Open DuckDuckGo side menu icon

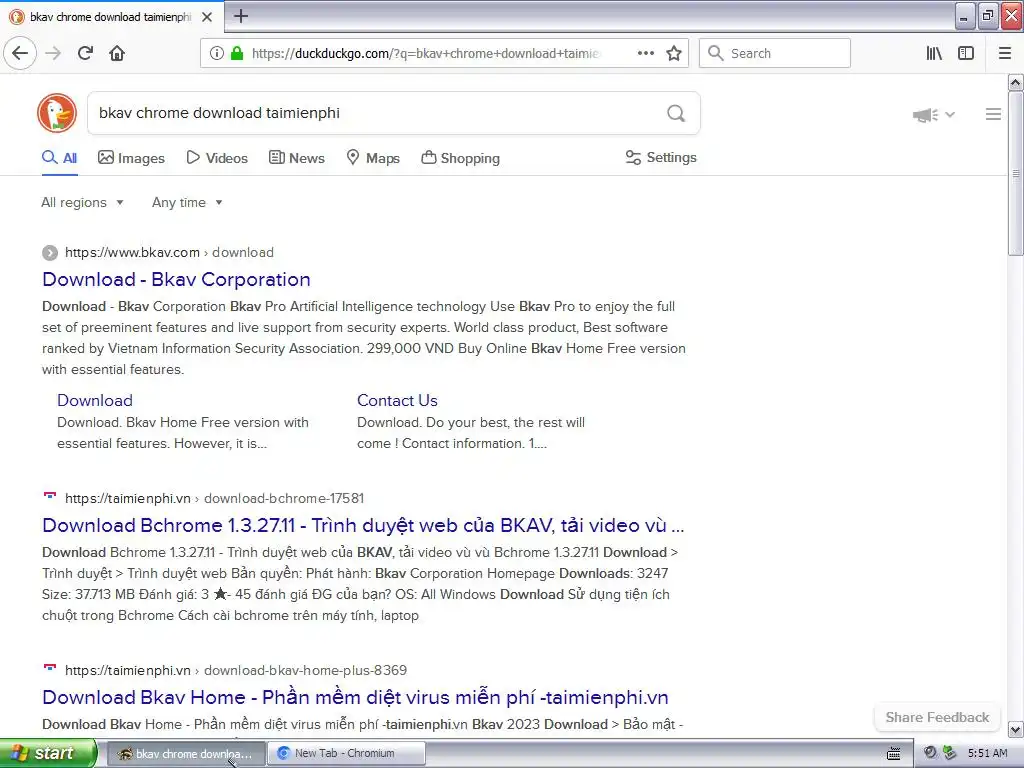pyautogui.click(x=993, y=114)
